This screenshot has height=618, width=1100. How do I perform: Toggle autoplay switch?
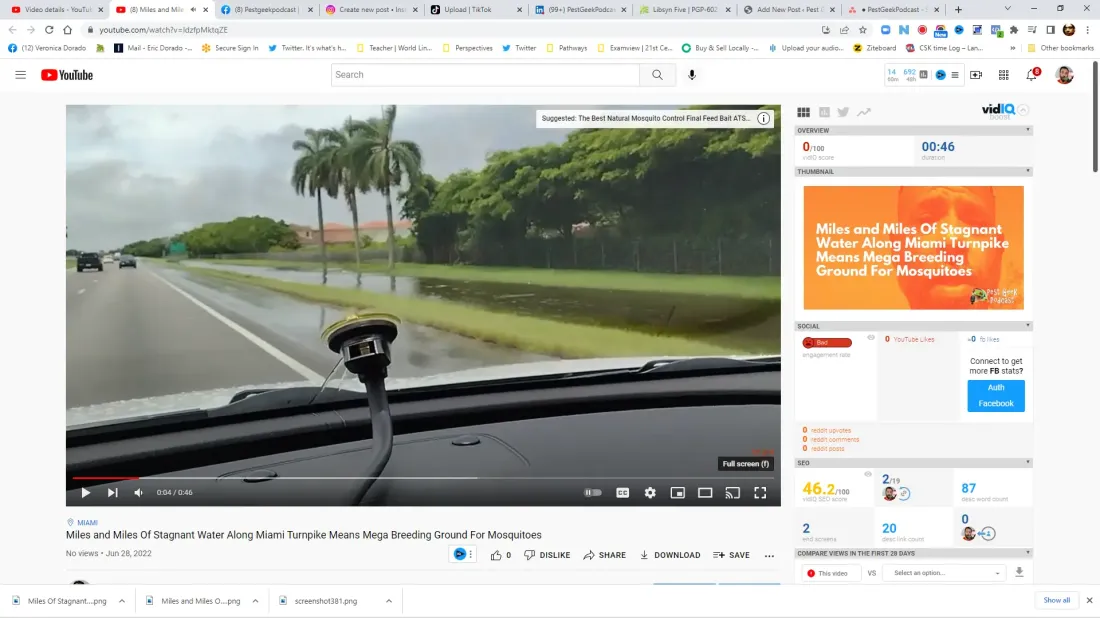[593, 492]
